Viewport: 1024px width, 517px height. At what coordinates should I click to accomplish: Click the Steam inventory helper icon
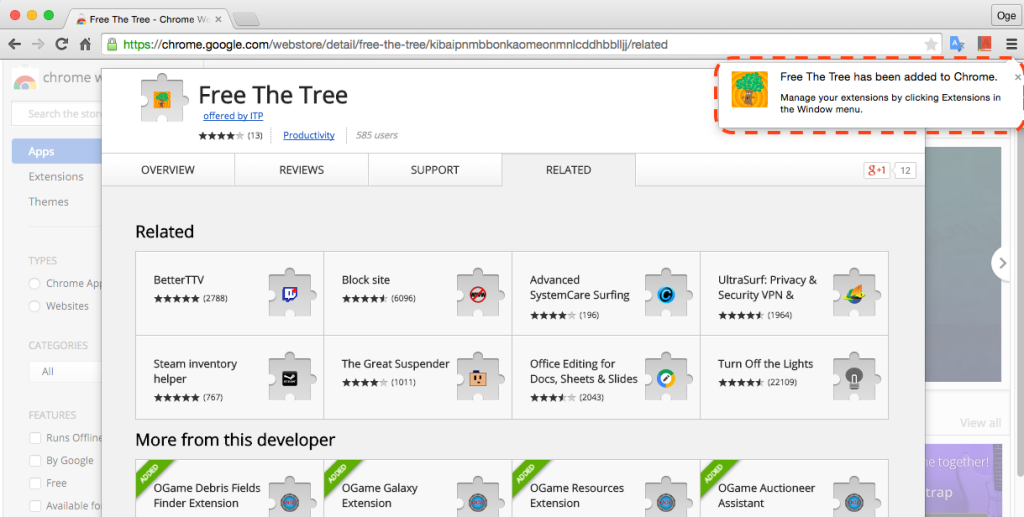pos(290,377)
